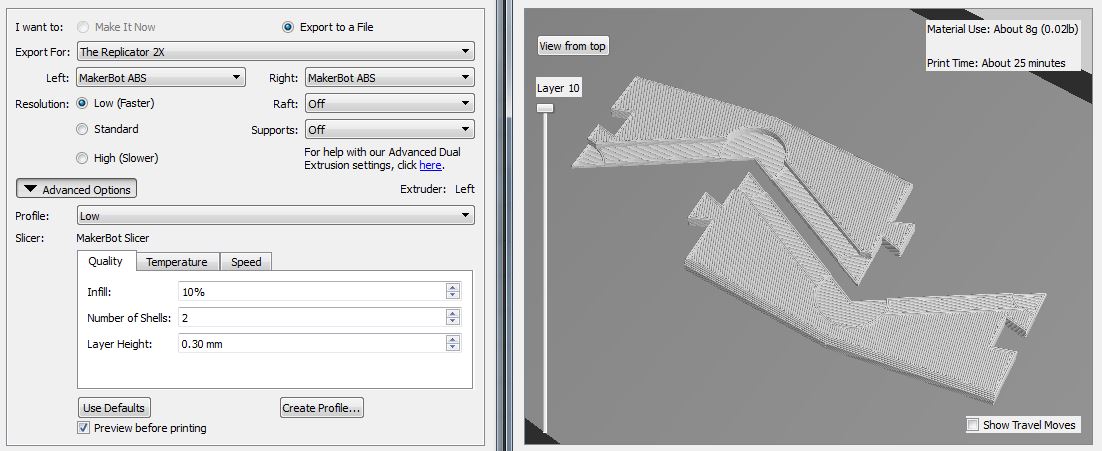Enable Show Travel Moves checkbox
1102x451 pixels.
(973, 424)
